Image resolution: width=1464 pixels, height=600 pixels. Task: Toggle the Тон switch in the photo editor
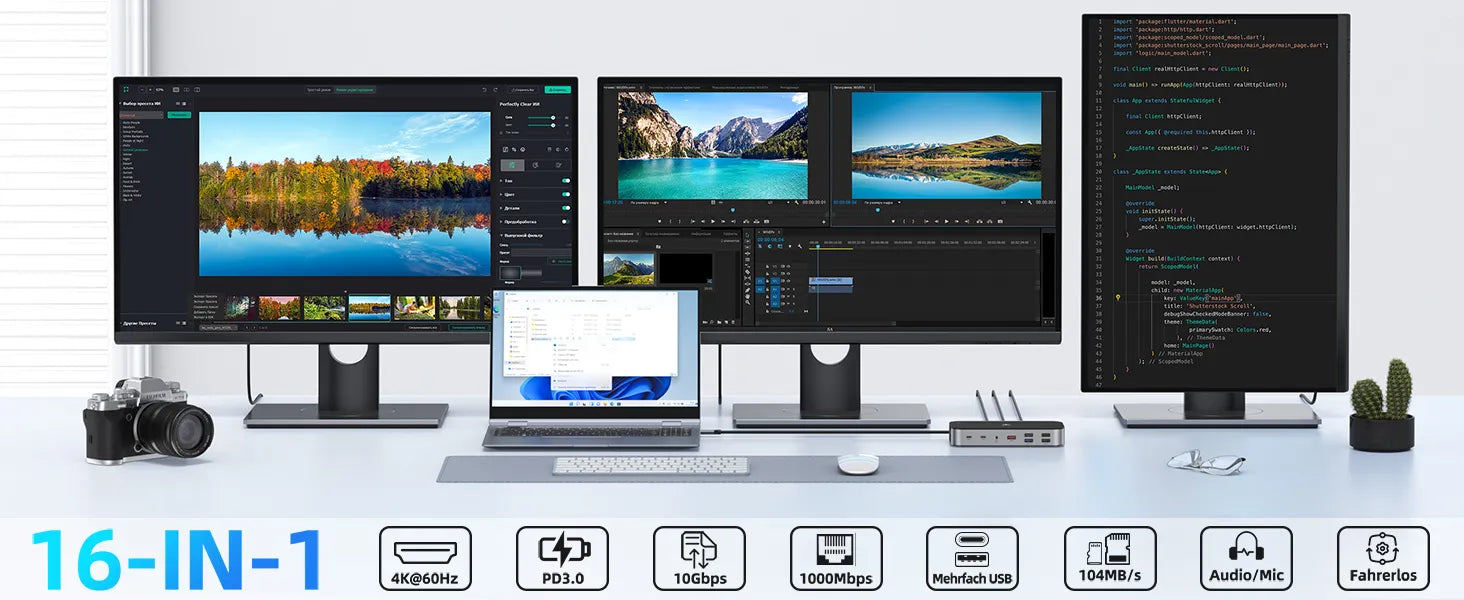tap(565, 181)
